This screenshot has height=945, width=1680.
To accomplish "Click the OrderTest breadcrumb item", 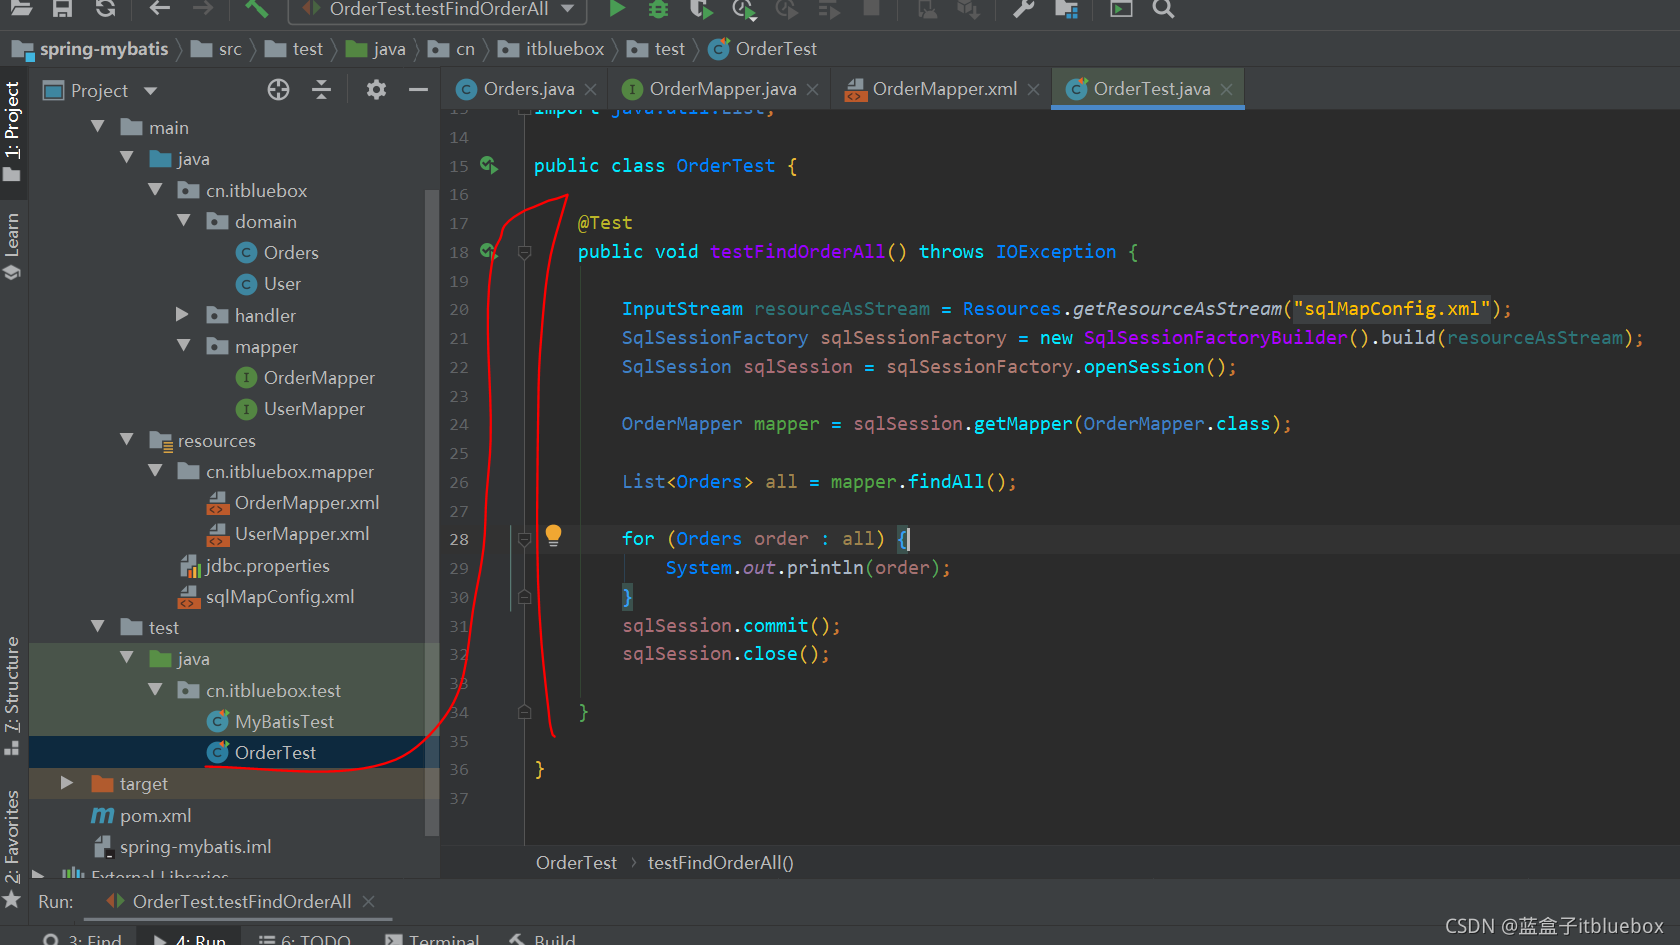I will tap(763, 49).
